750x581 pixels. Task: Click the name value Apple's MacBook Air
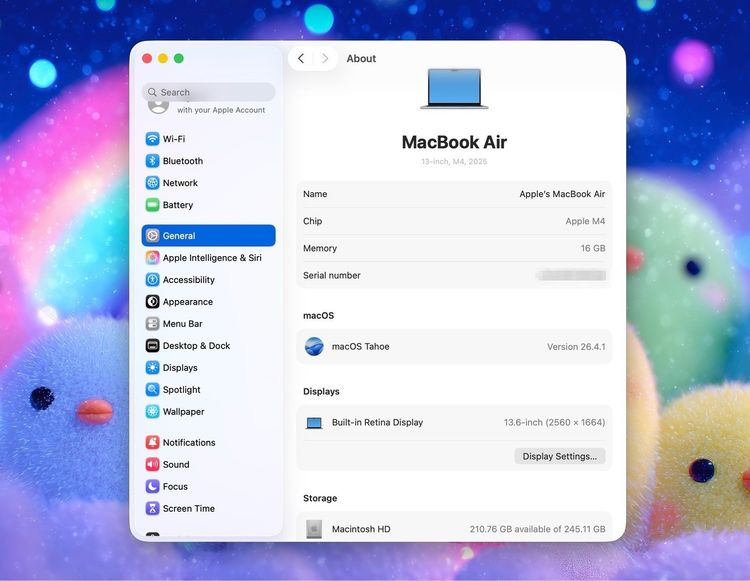(562, 194)
